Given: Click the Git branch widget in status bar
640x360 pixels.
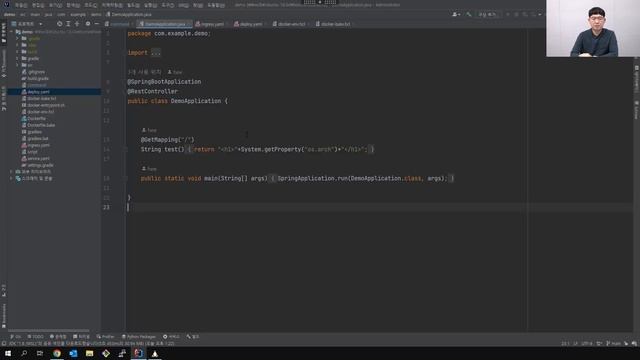Looking at the screenshot, I should pos(613,344).
